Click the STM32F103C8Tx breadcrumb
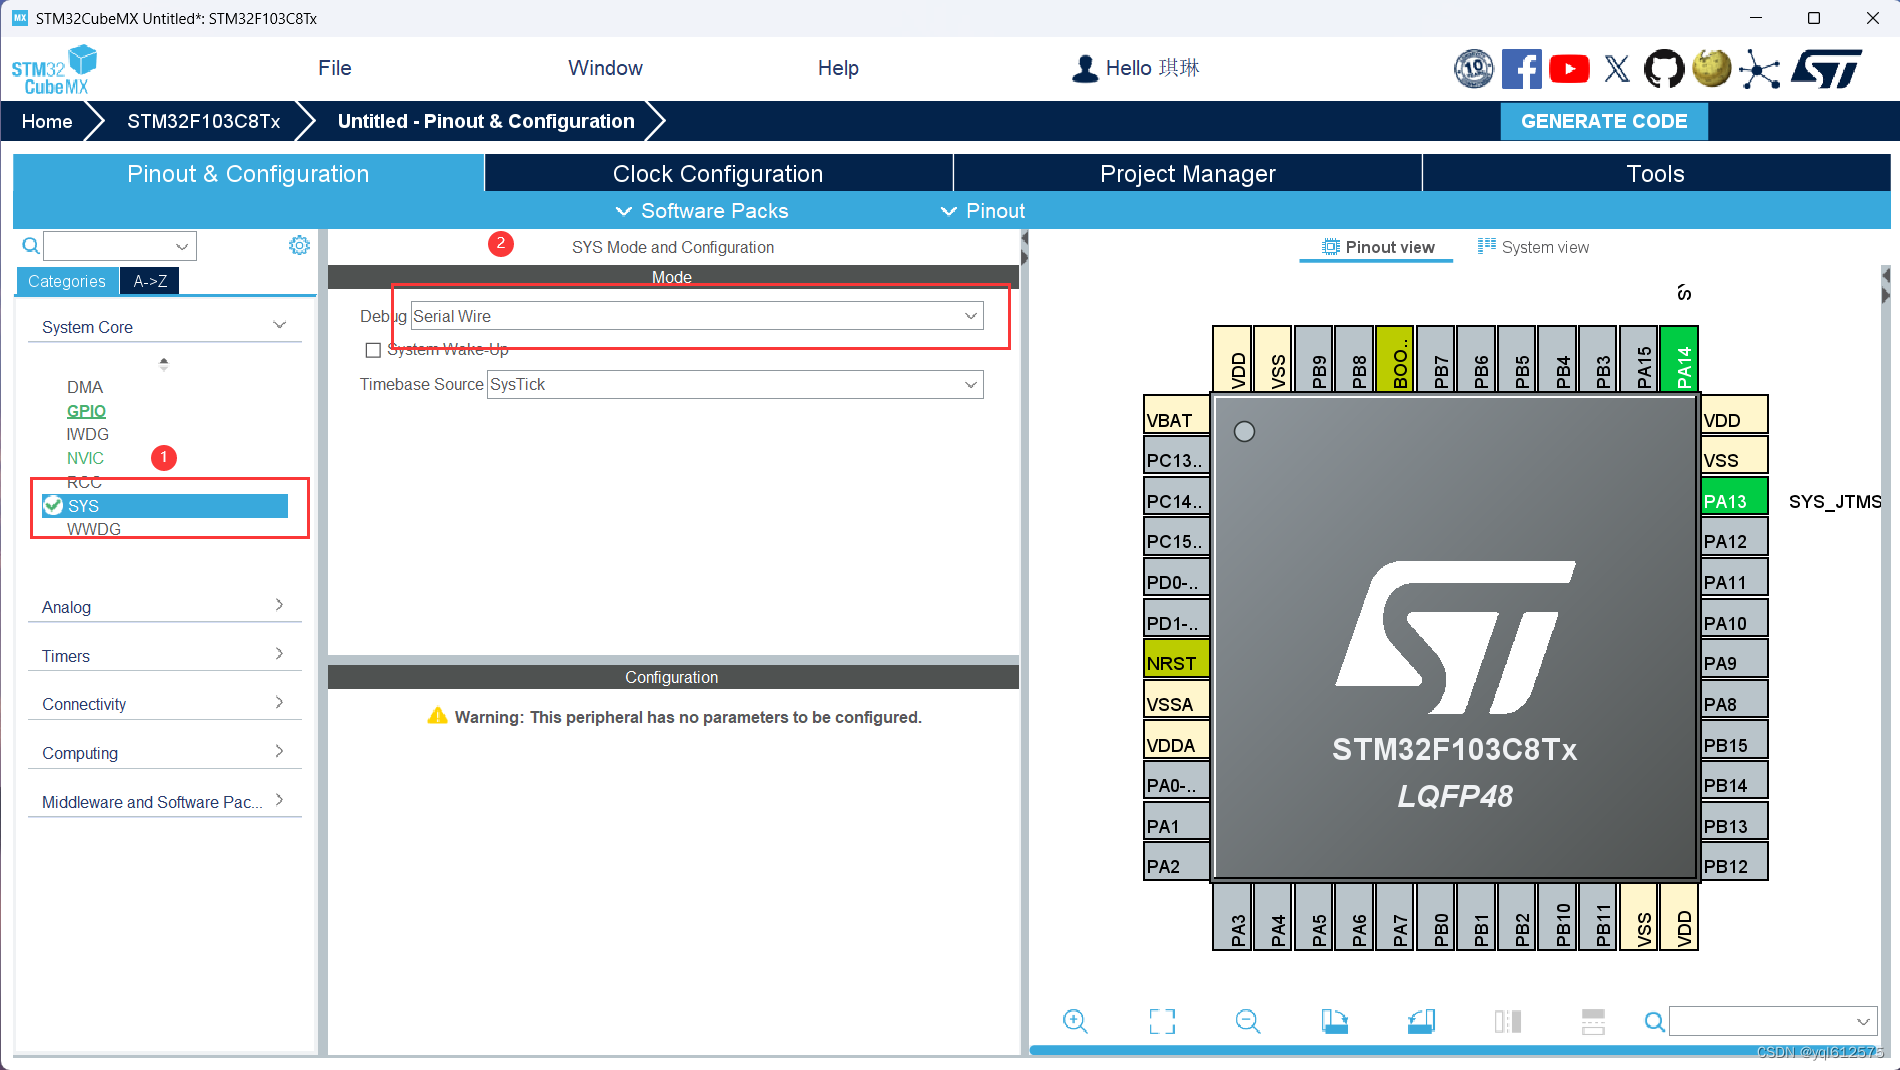 tap(203, 121)
